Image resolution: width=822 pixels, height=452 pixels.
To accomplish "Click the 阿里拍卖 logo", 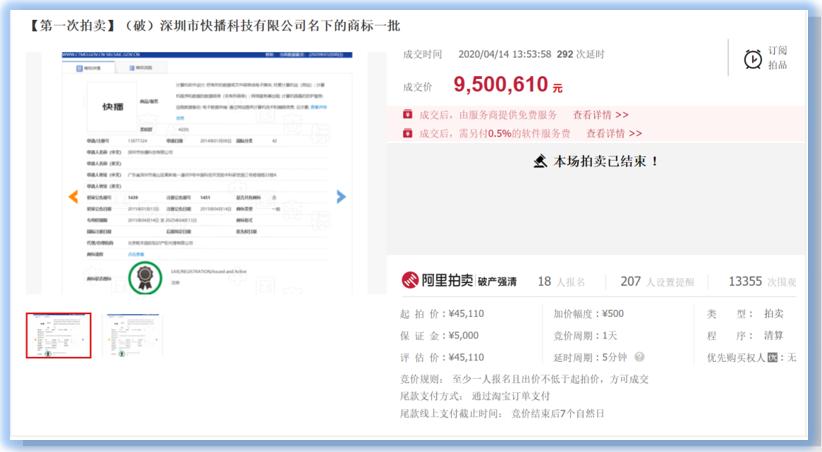I will click(437, 281).
